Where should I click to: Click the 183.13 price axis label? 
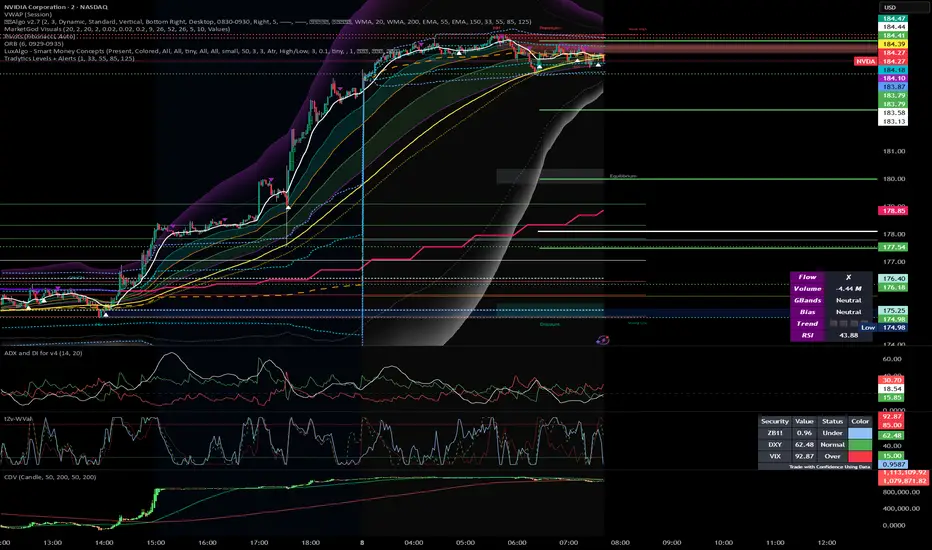[893, 121]
